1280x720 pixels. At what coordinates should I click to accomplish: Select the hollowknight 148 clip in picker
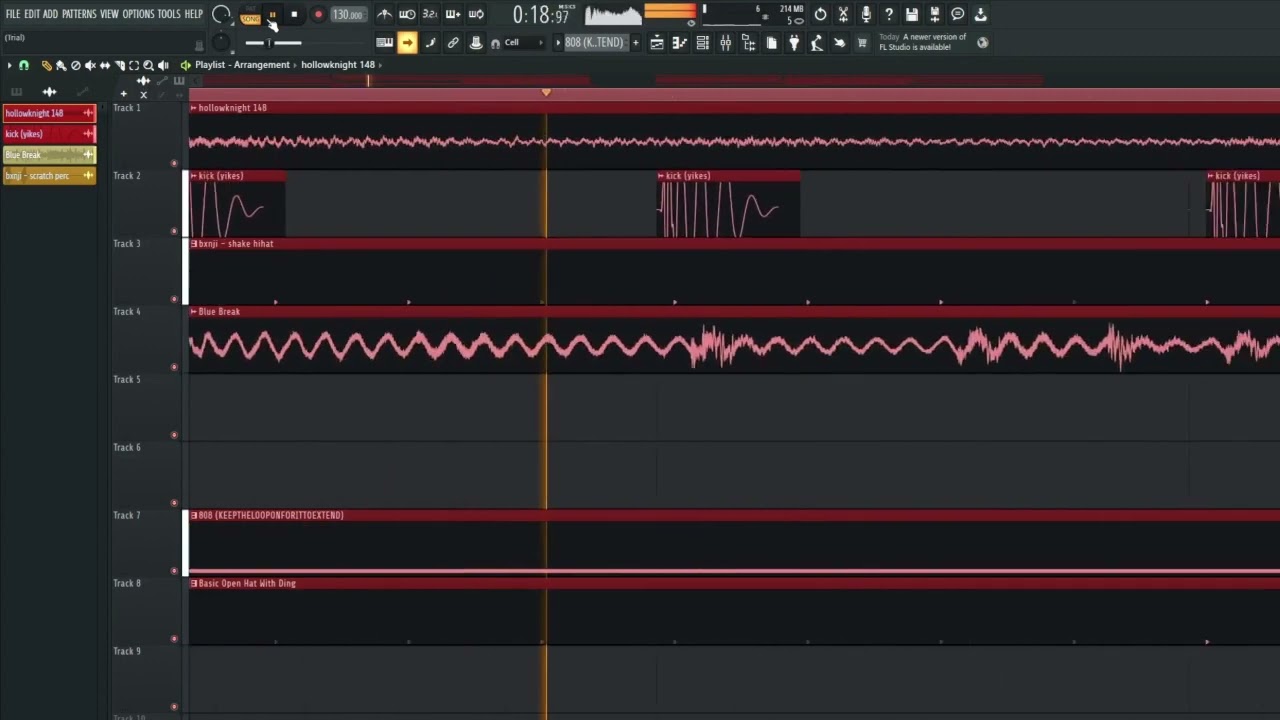coord(49,113)
